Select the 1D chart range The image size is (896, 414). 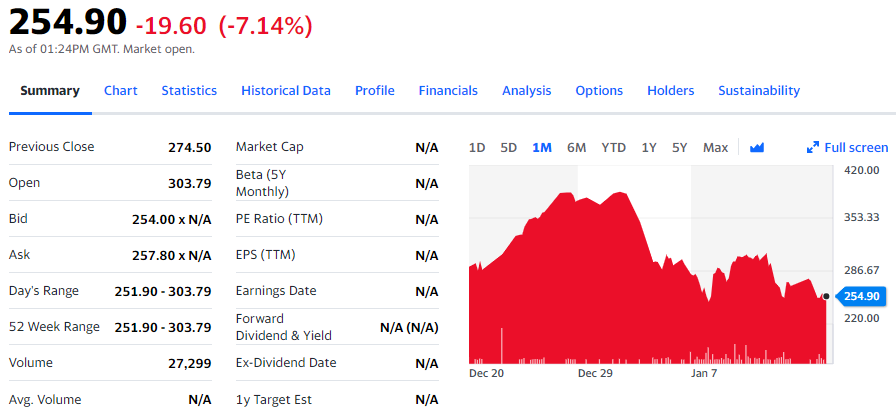pos(477,148)
